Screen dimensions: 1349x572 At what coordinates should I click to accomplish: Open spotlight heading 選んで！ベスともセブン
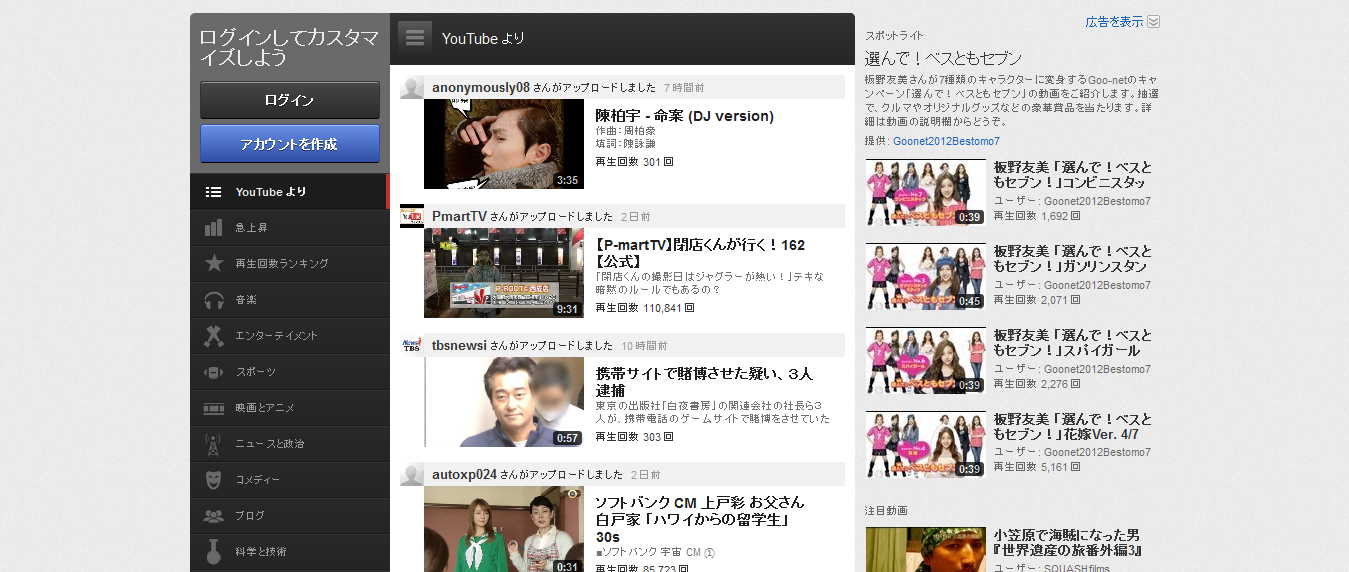click(944, 58)
